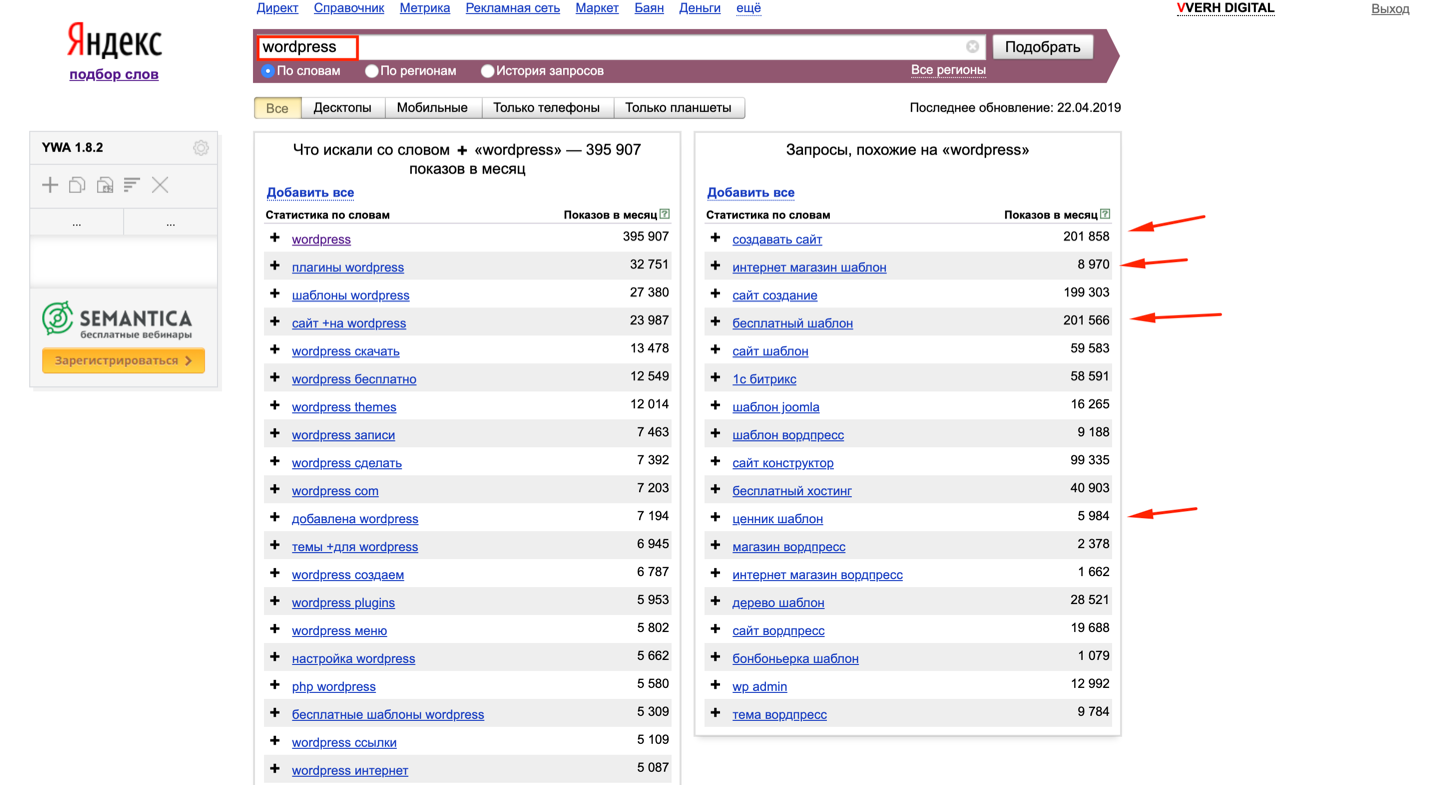Click the Выход logout link
Image resolution: width=1439 pixels, height=785 pixels.
(1390, 9)
